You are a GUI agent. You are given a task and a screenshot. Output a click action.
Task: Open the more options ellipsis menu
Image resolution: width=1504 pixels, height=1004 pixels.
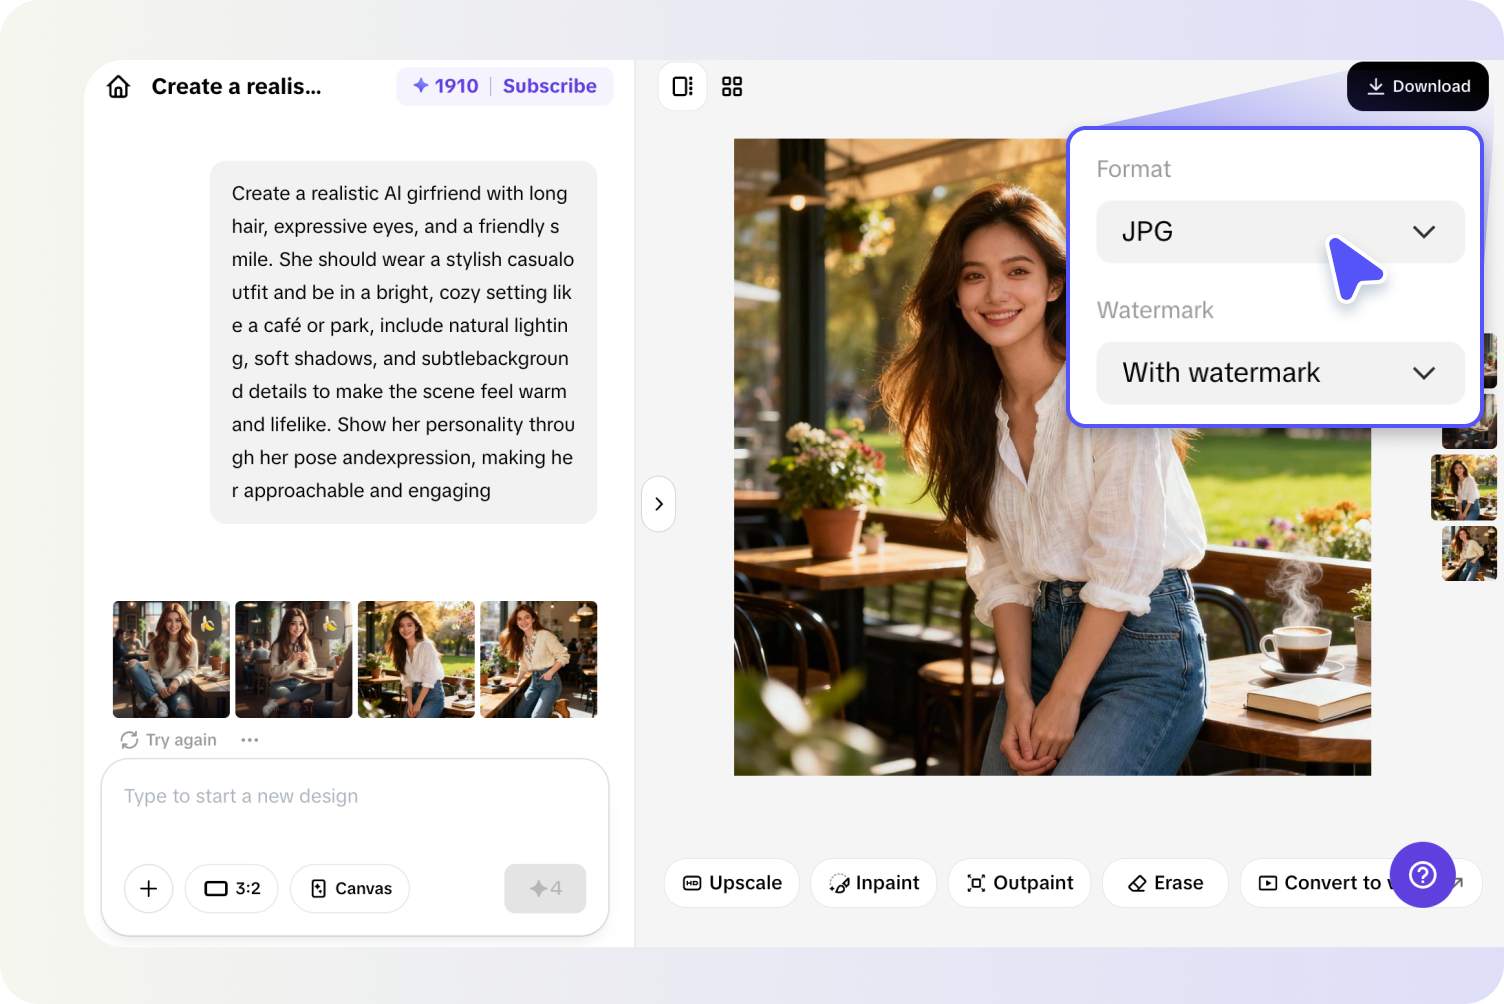click(x=249, y=739)
